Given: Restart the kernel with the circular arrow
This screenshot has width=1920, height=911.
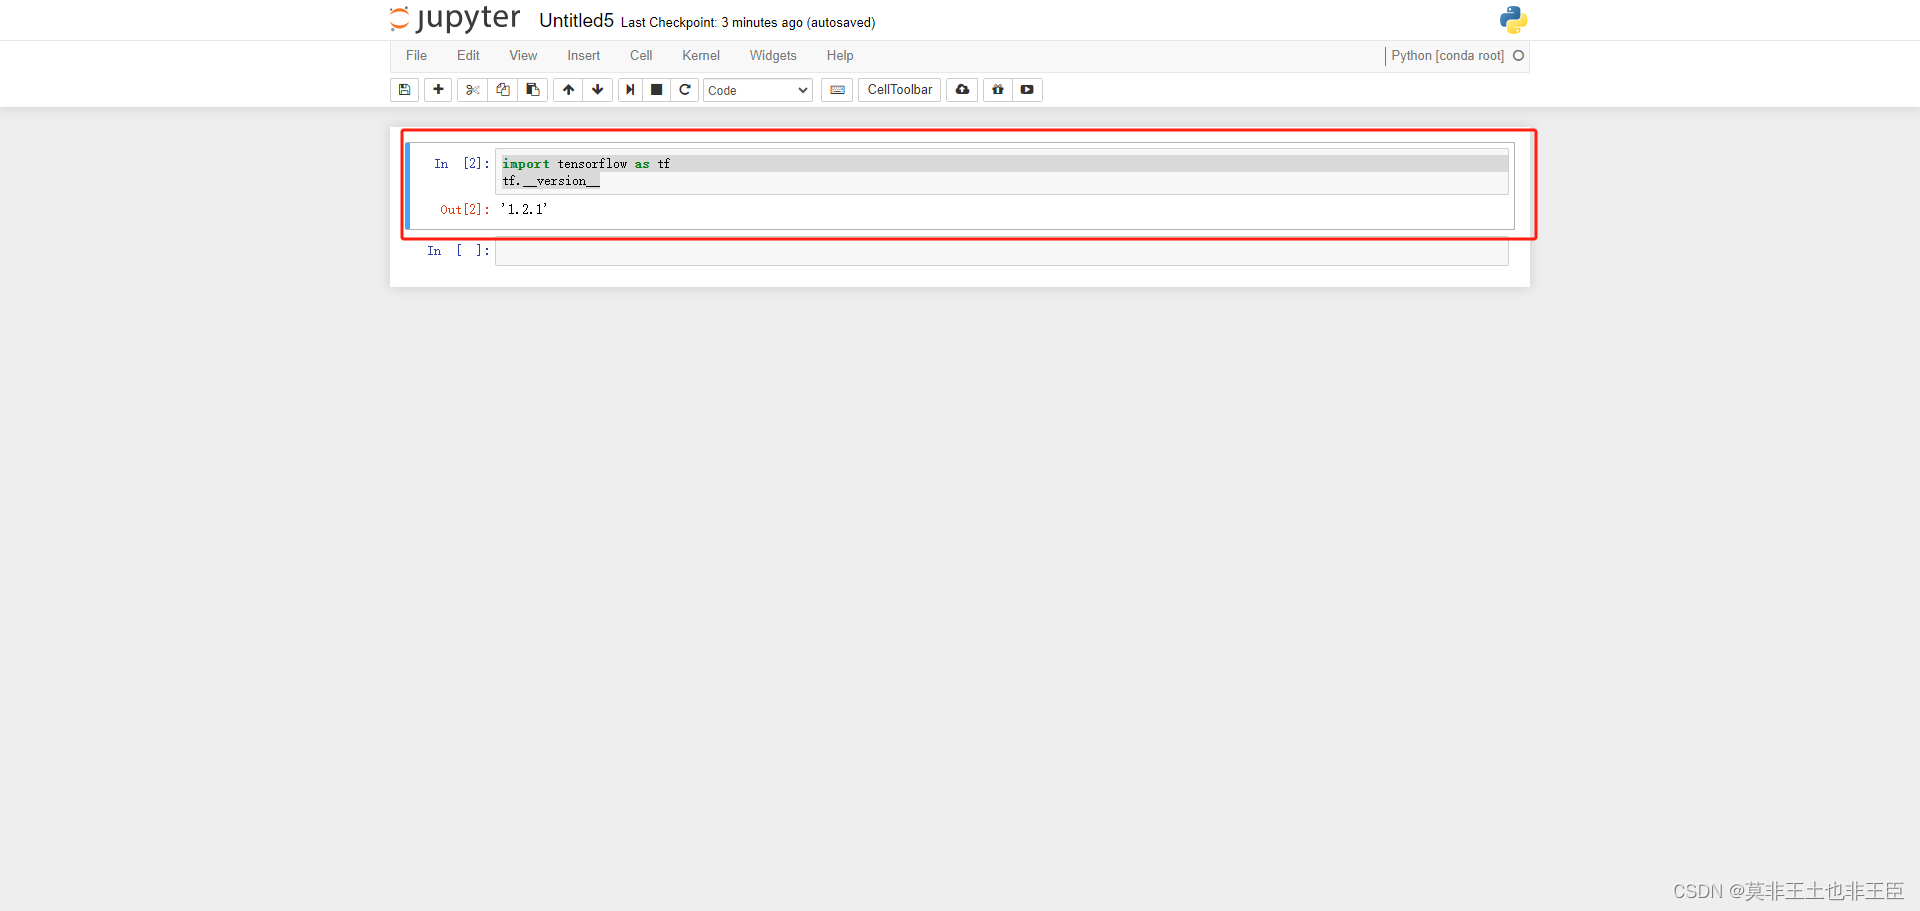Looking at the screenshot, I should tap(685, 90).
